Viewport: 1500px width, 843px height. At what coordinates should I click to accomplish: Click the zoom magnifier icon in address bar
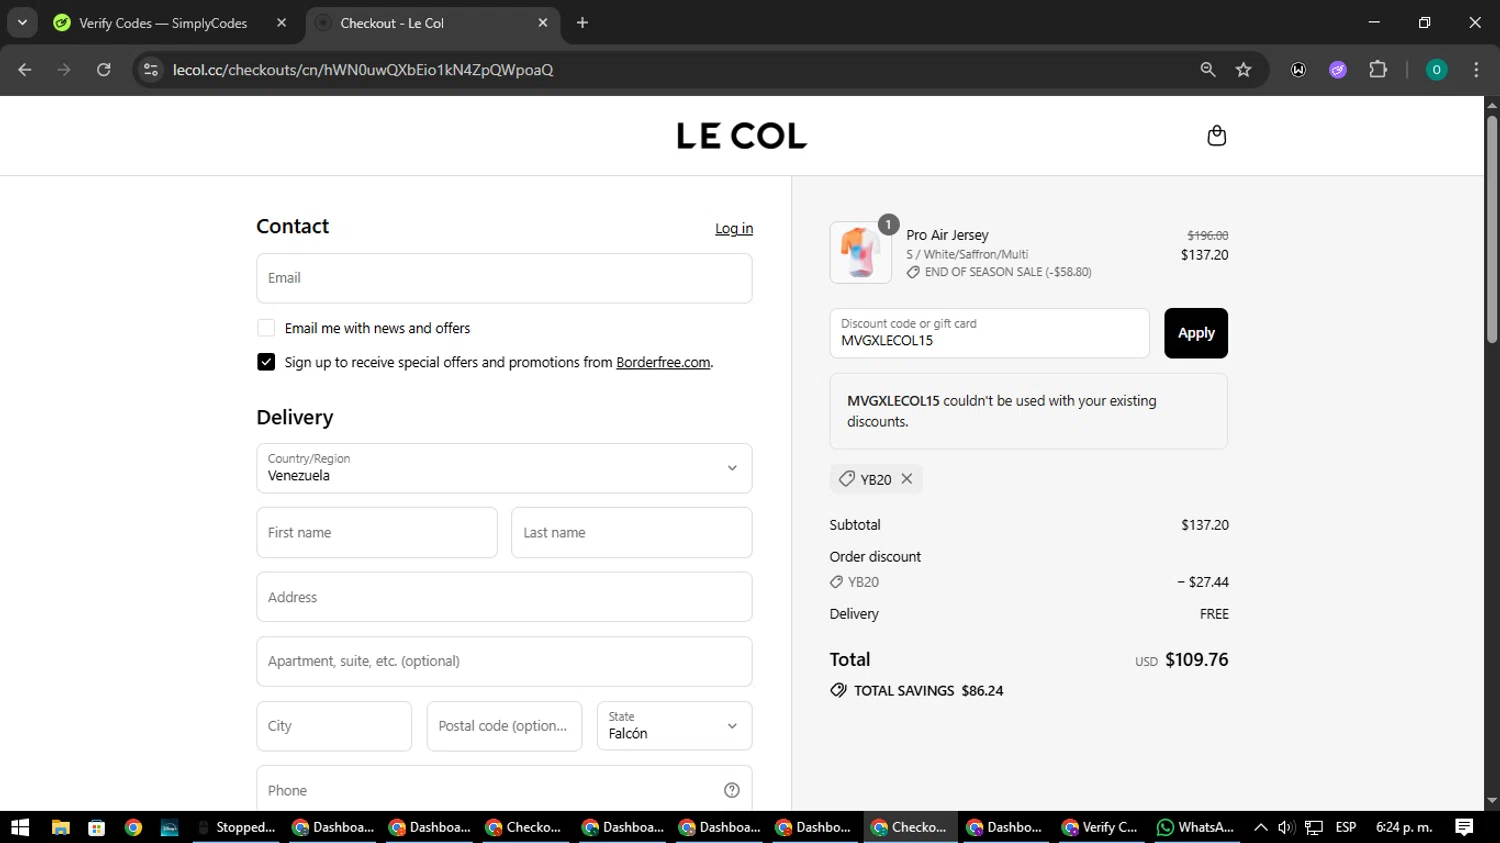click(1208, 69)
